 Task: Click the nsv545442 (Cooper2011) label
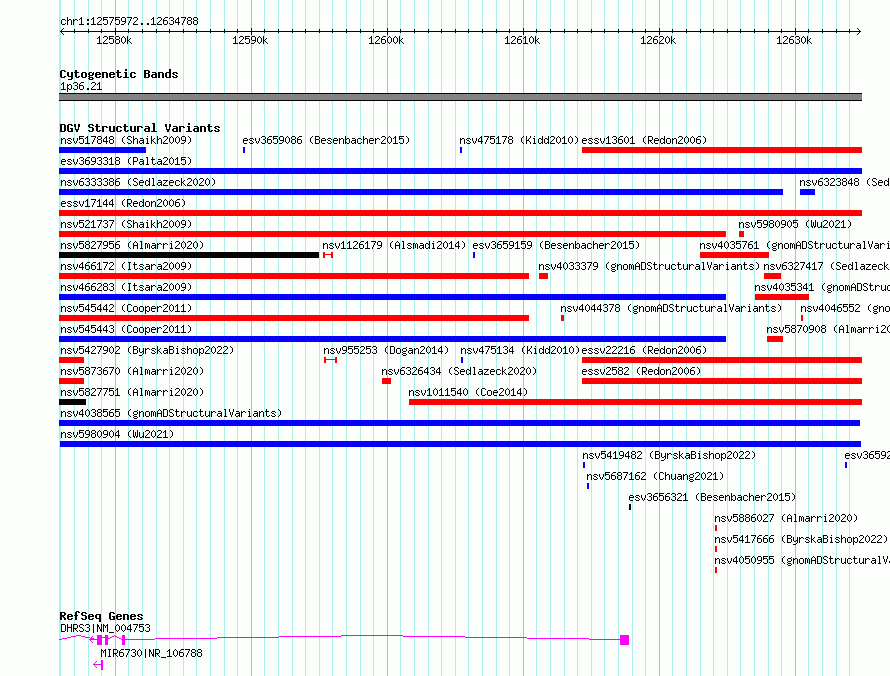[x=126, y=308]
